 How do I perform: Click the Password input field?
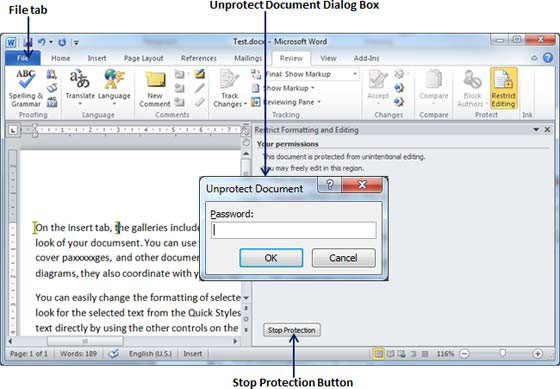(294, 230)
